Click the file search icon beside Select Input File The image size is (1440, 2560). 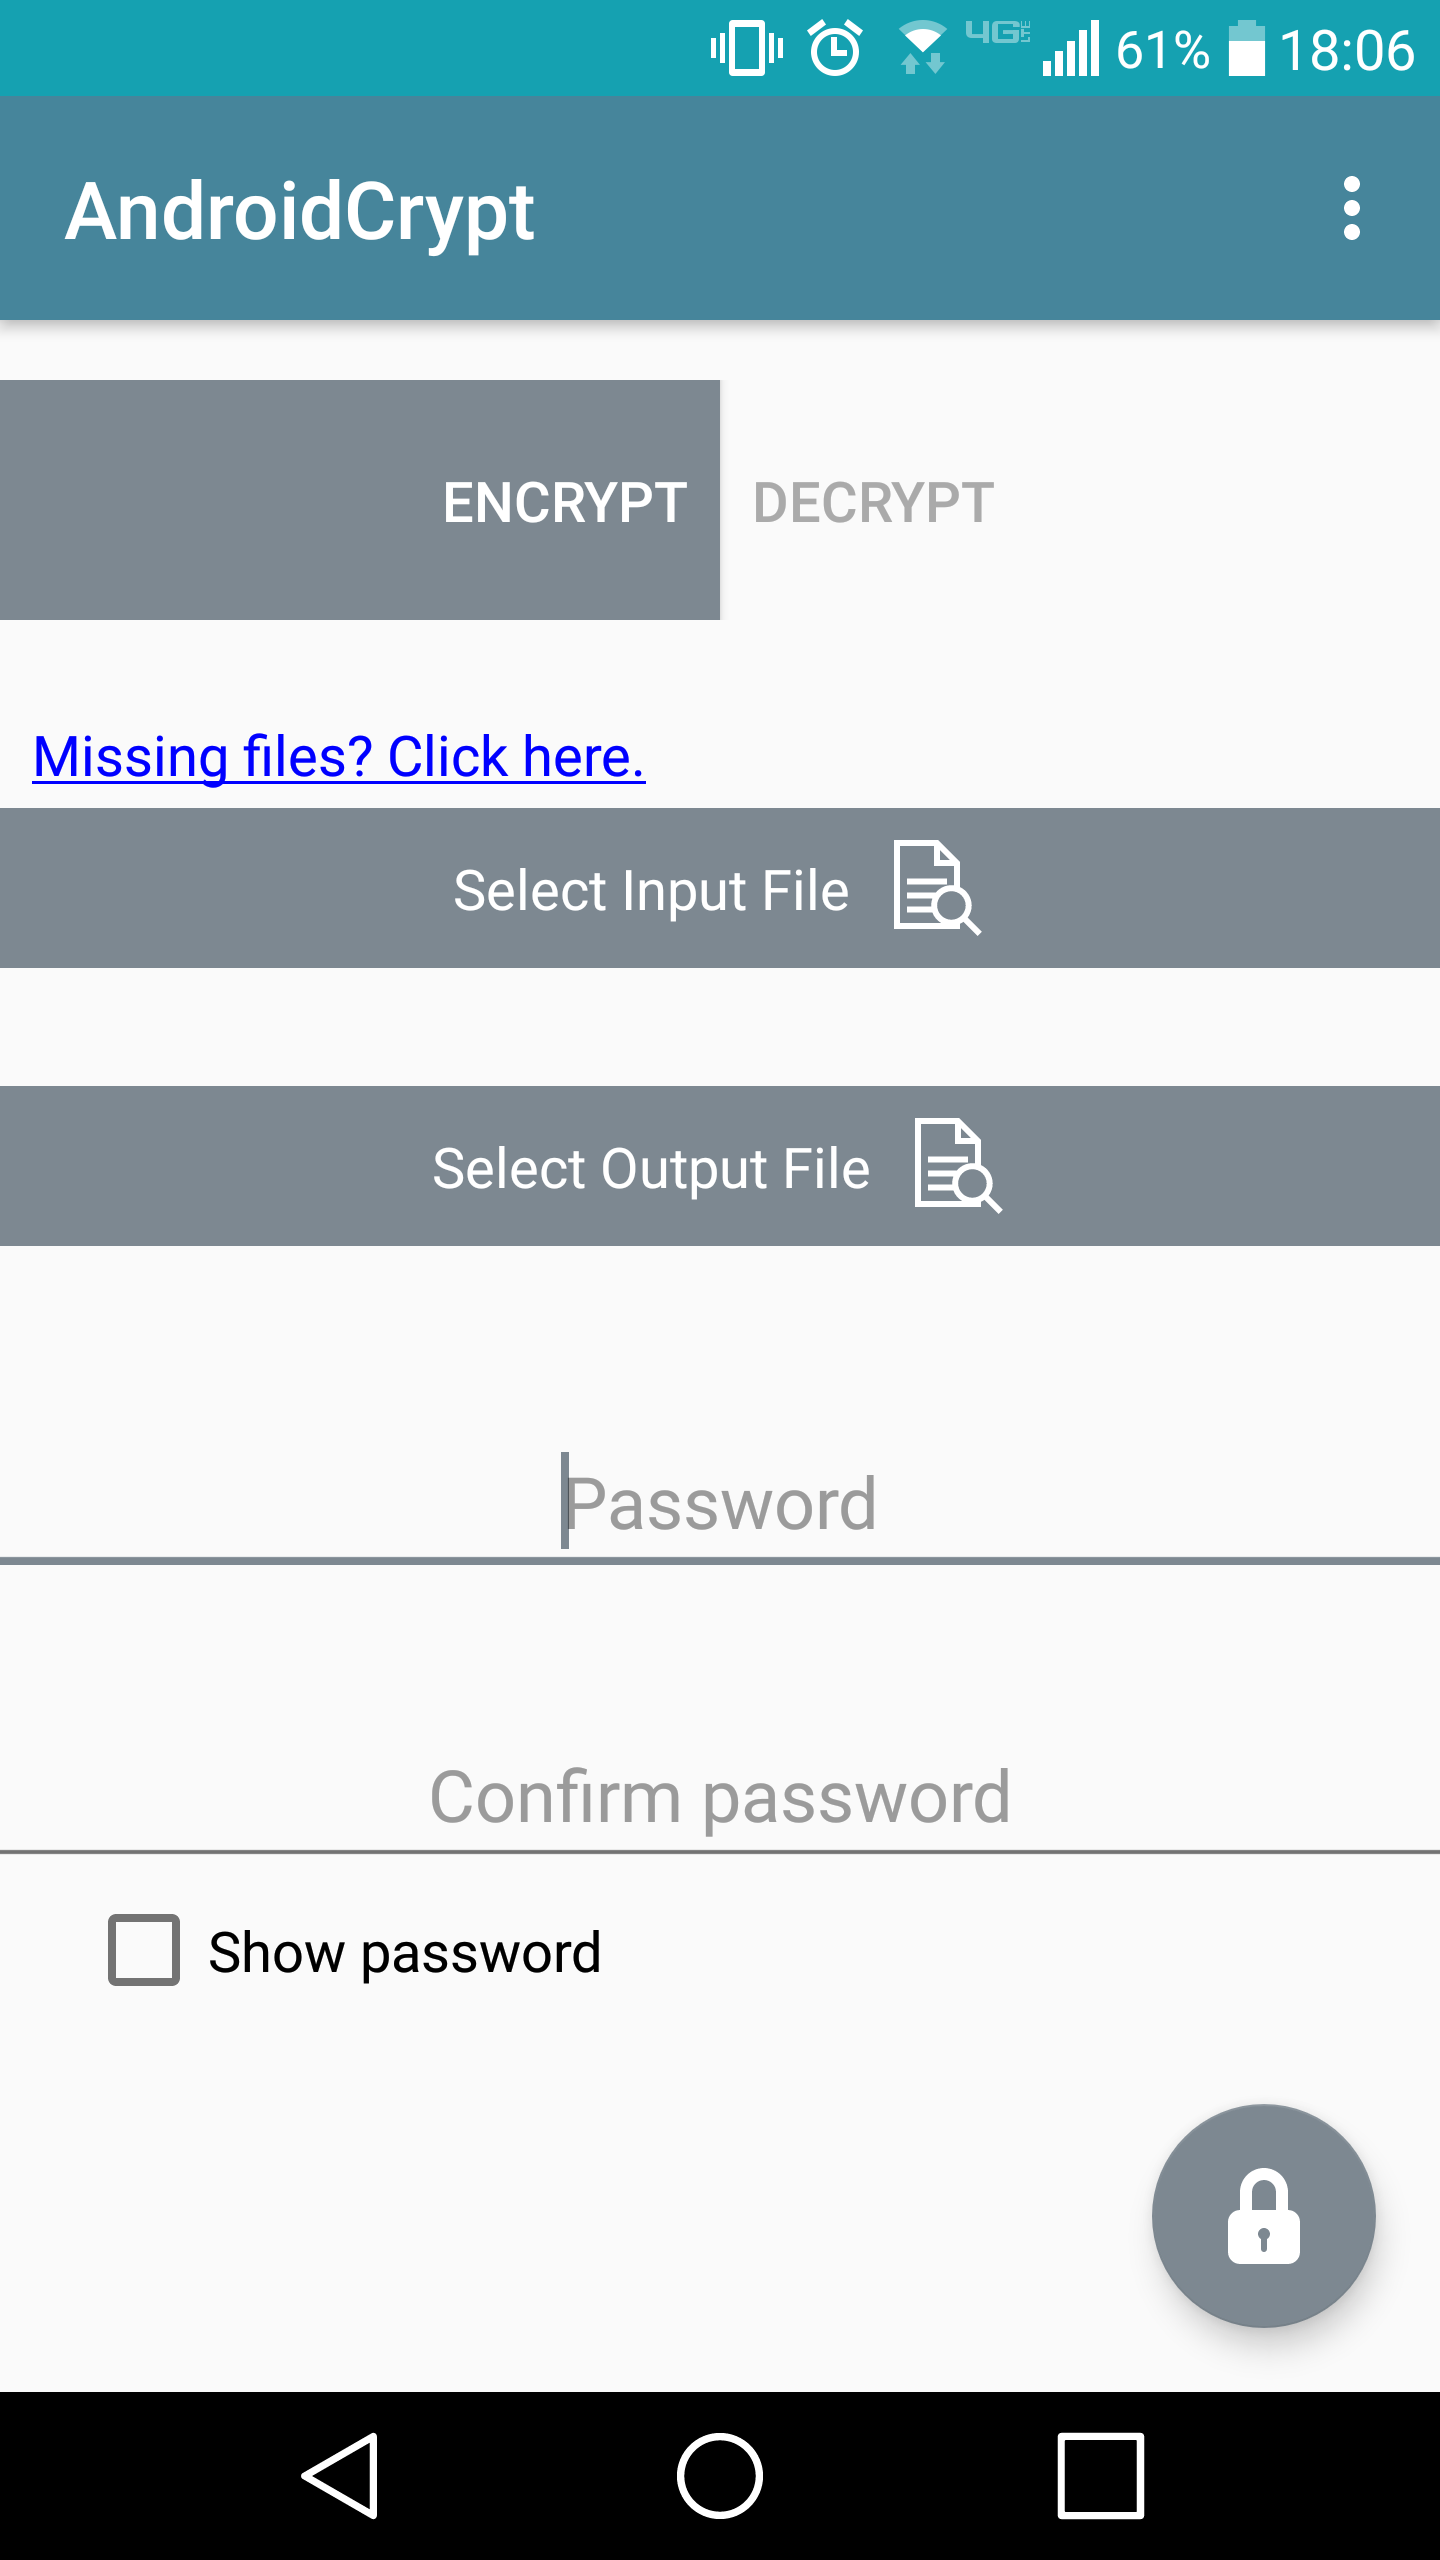[x=937, y=888]
